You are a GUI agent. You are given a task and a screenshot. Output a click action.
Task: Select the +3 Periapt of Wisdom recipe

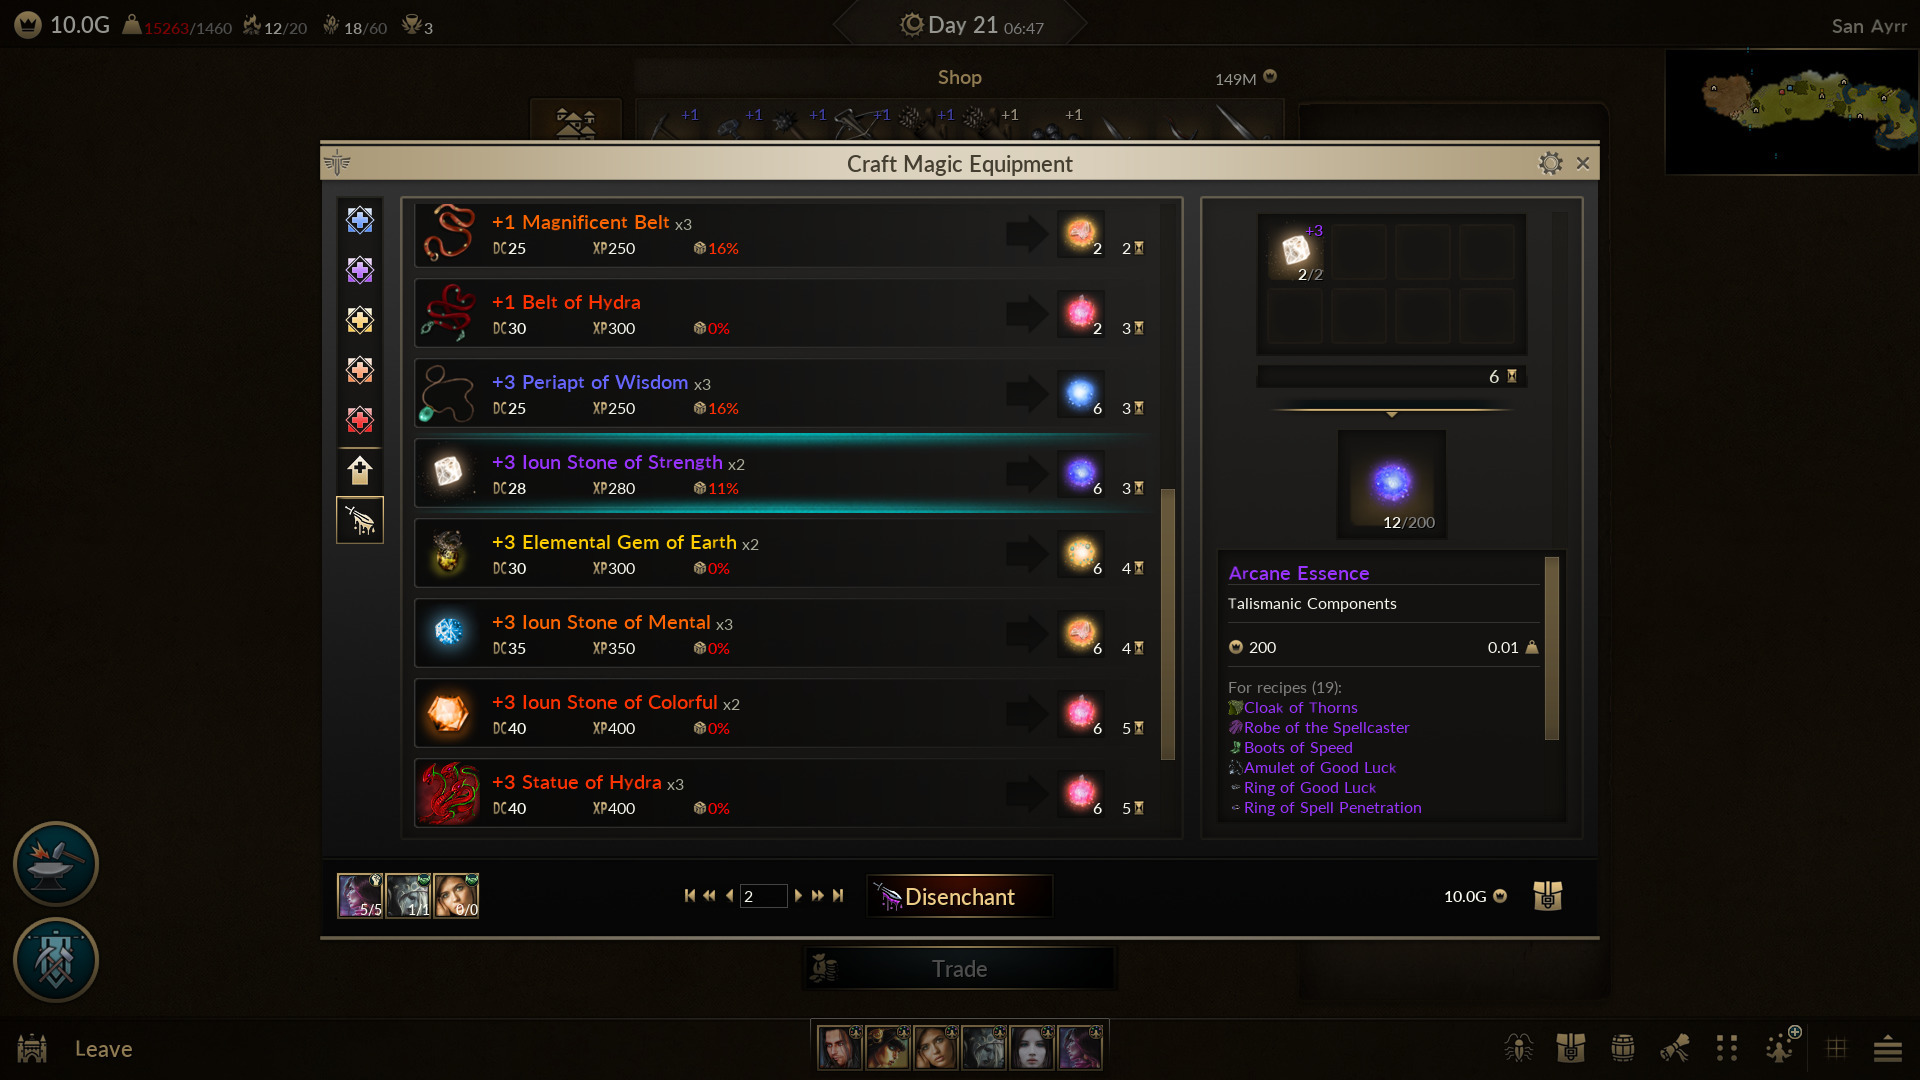click(x=785, y=393)
